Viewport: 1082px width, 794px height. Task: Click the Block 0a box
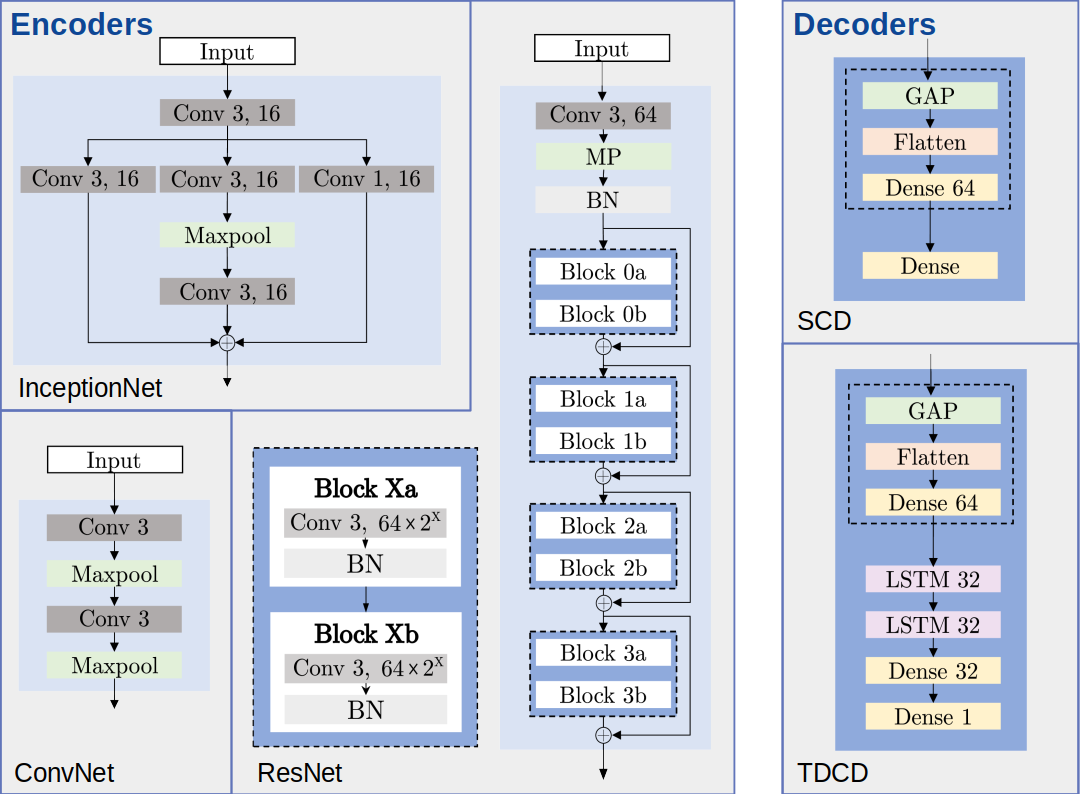[x=603, y=272]
